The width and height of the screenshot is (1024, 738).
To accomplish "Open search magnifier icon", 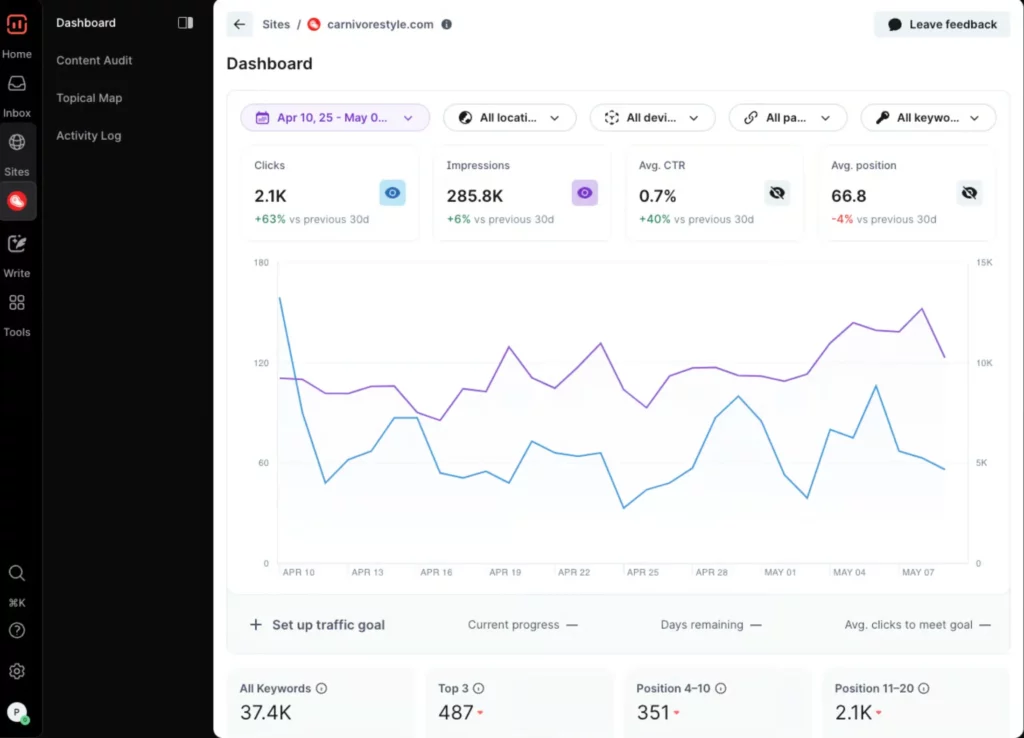I will (x=17, y=573).
